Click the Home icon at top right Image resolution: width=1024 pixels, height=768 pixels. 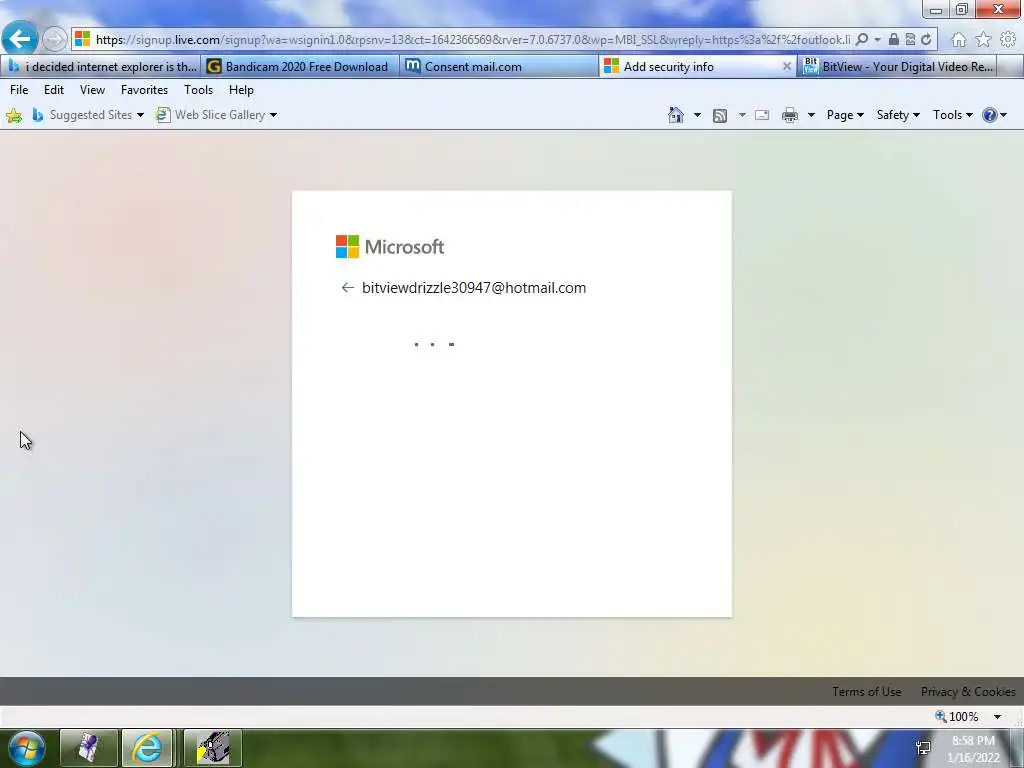(x=958, y=40)
